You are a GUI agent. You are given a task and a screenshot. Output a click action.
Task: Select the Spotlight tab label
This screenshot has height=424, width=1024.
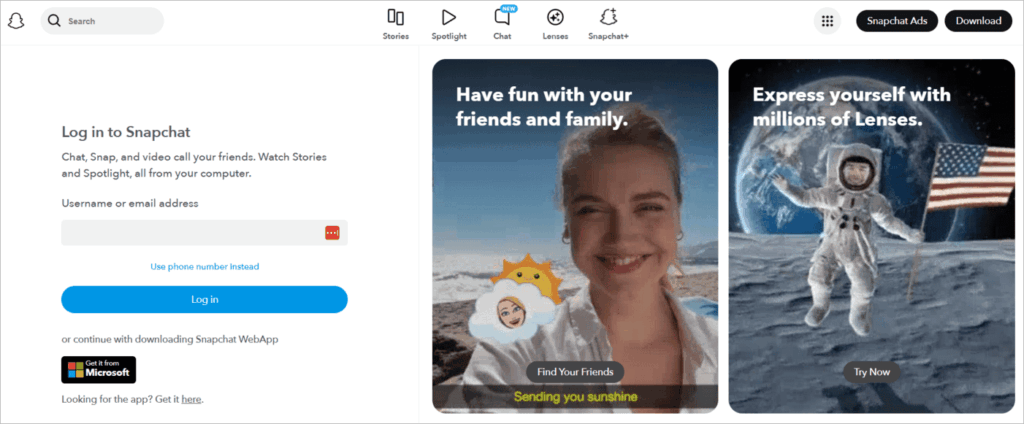449,37
